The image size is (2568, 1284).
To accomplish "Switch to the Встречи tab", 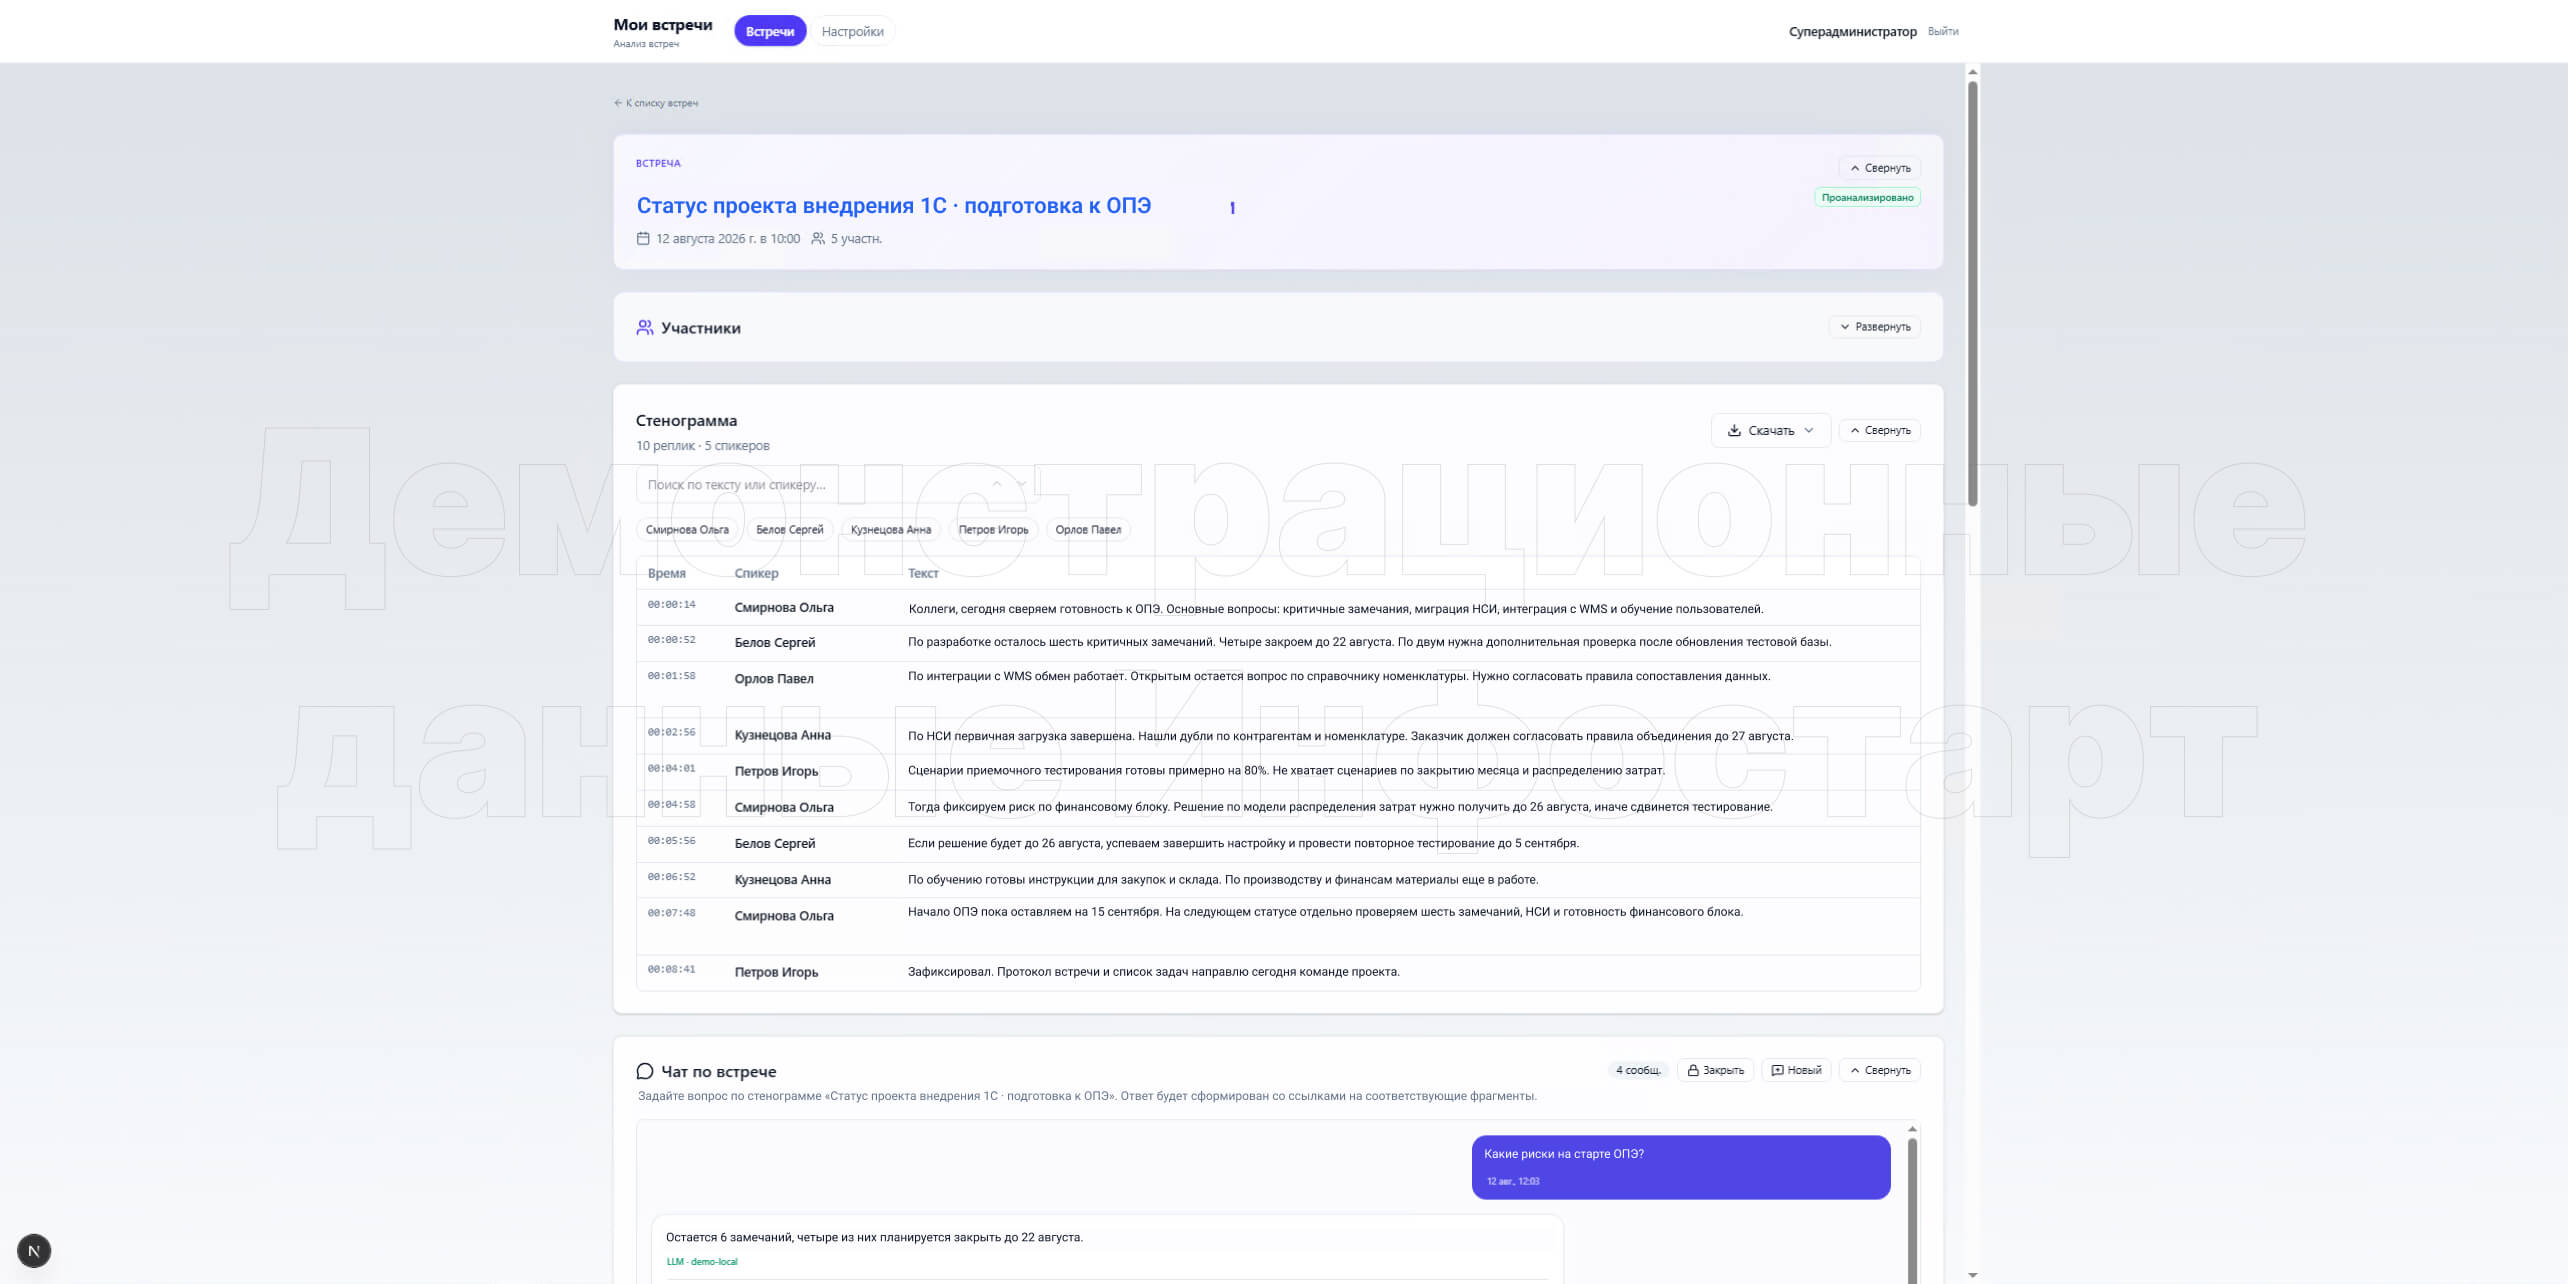I will pyautogui.click(x=770, y=31).
